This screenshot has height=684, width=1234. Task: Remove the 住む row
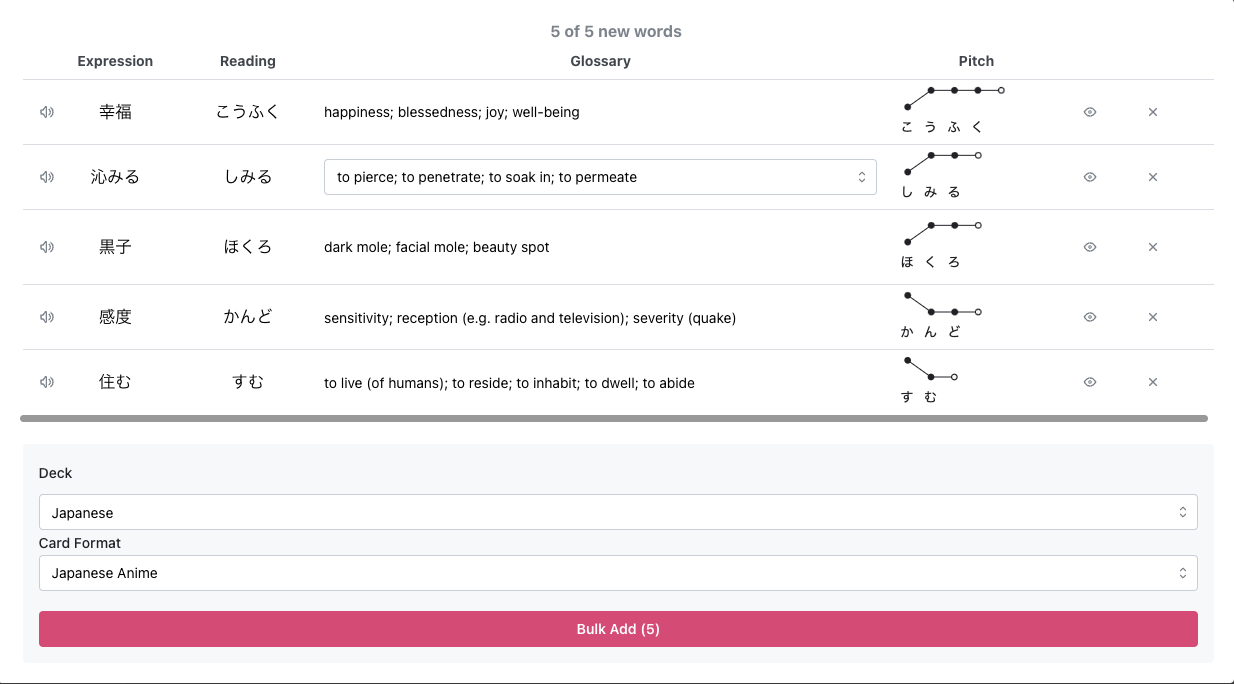1152,382
